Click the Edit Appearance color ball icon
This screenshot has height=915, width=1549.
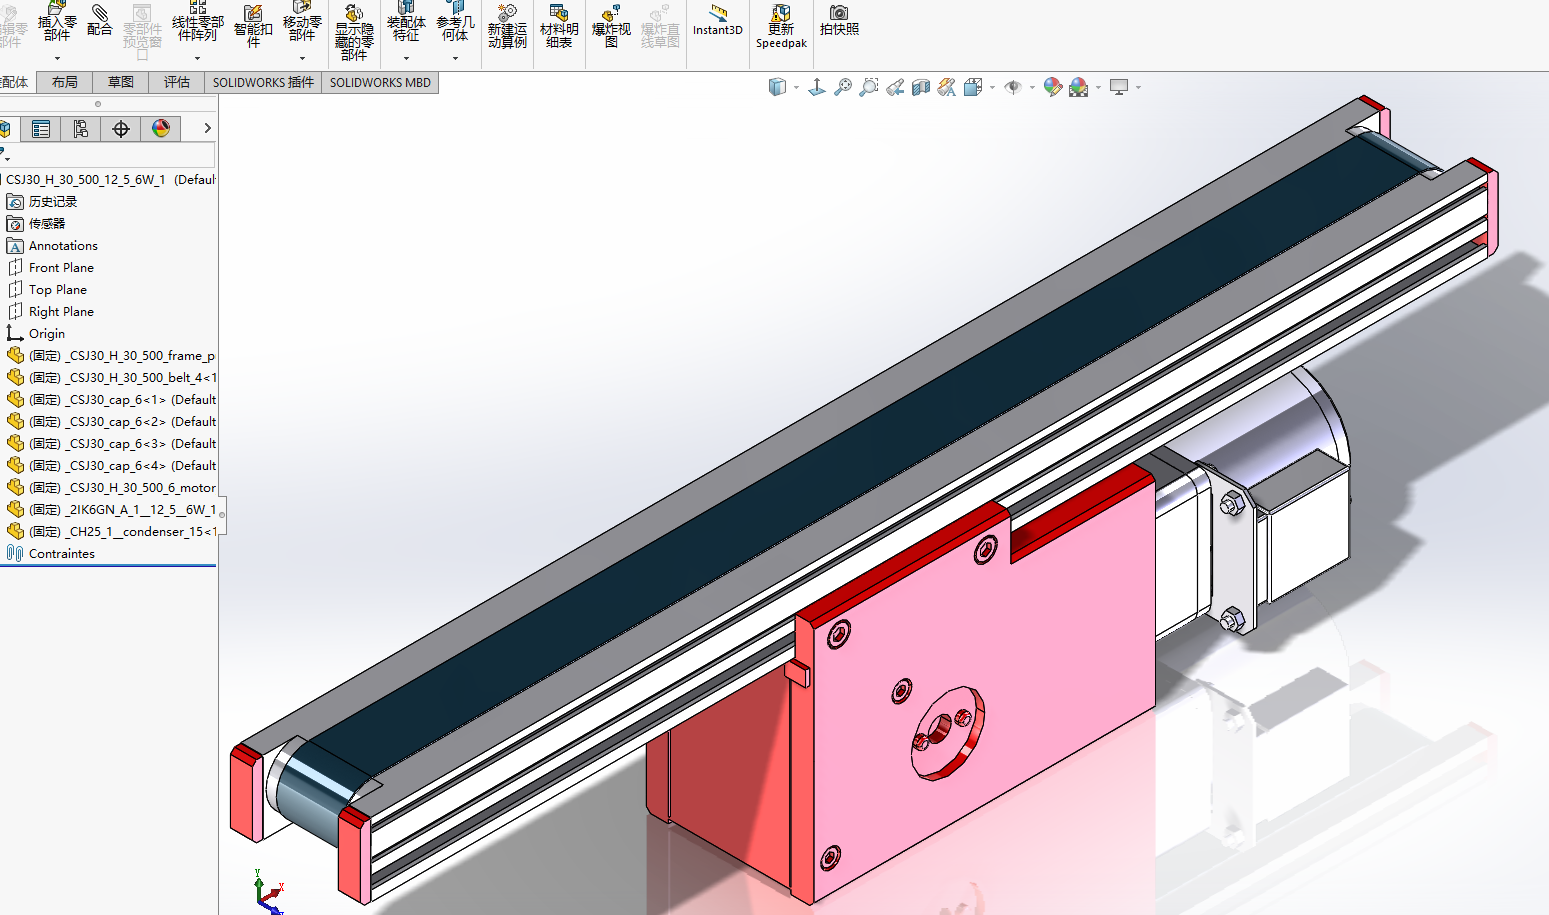(x=1052, y=88)
